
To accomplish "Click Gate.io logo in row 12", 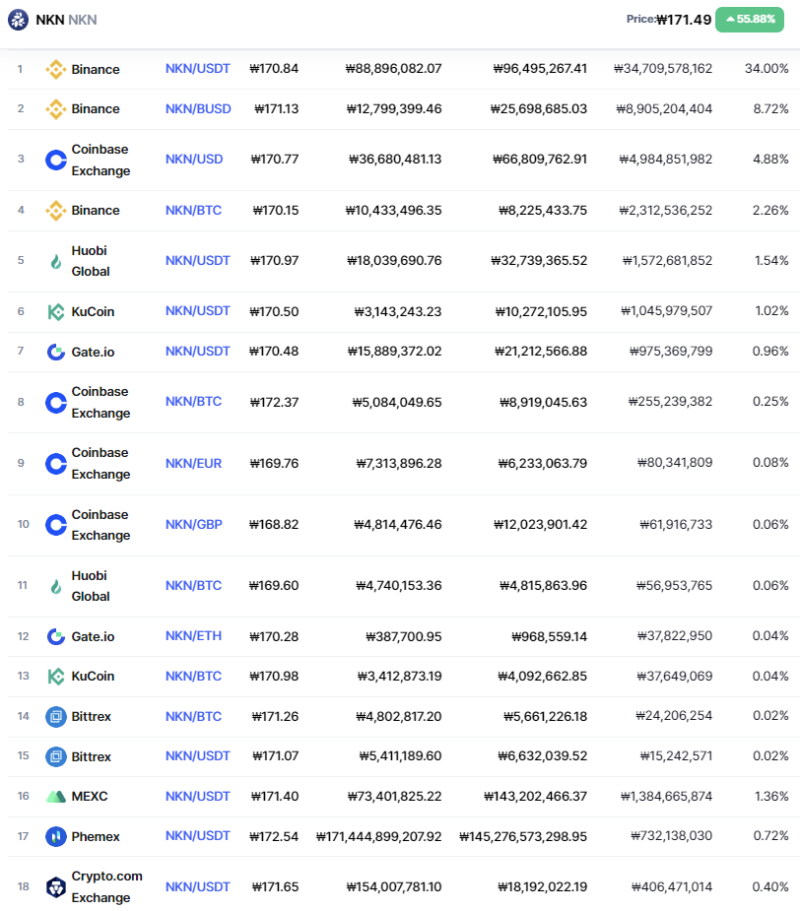I will (x=56, y=636).
